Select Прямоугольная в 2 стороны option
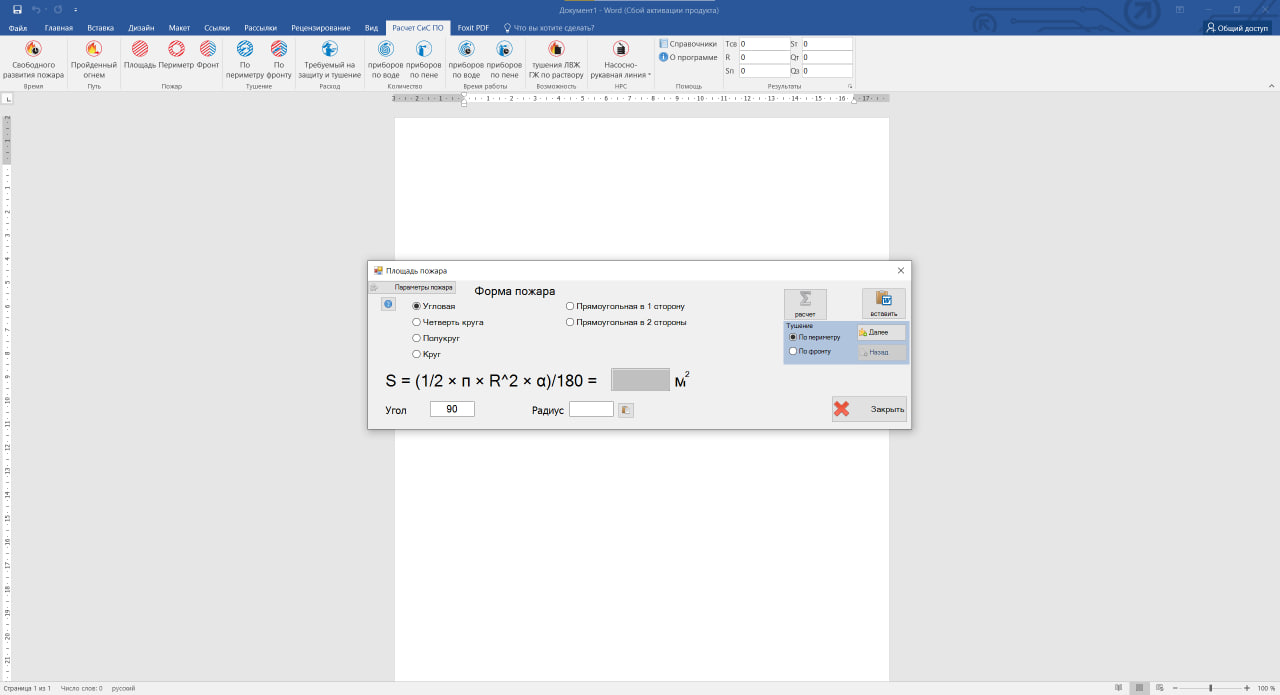This screenshot has width=1280, height=695. 570,323
